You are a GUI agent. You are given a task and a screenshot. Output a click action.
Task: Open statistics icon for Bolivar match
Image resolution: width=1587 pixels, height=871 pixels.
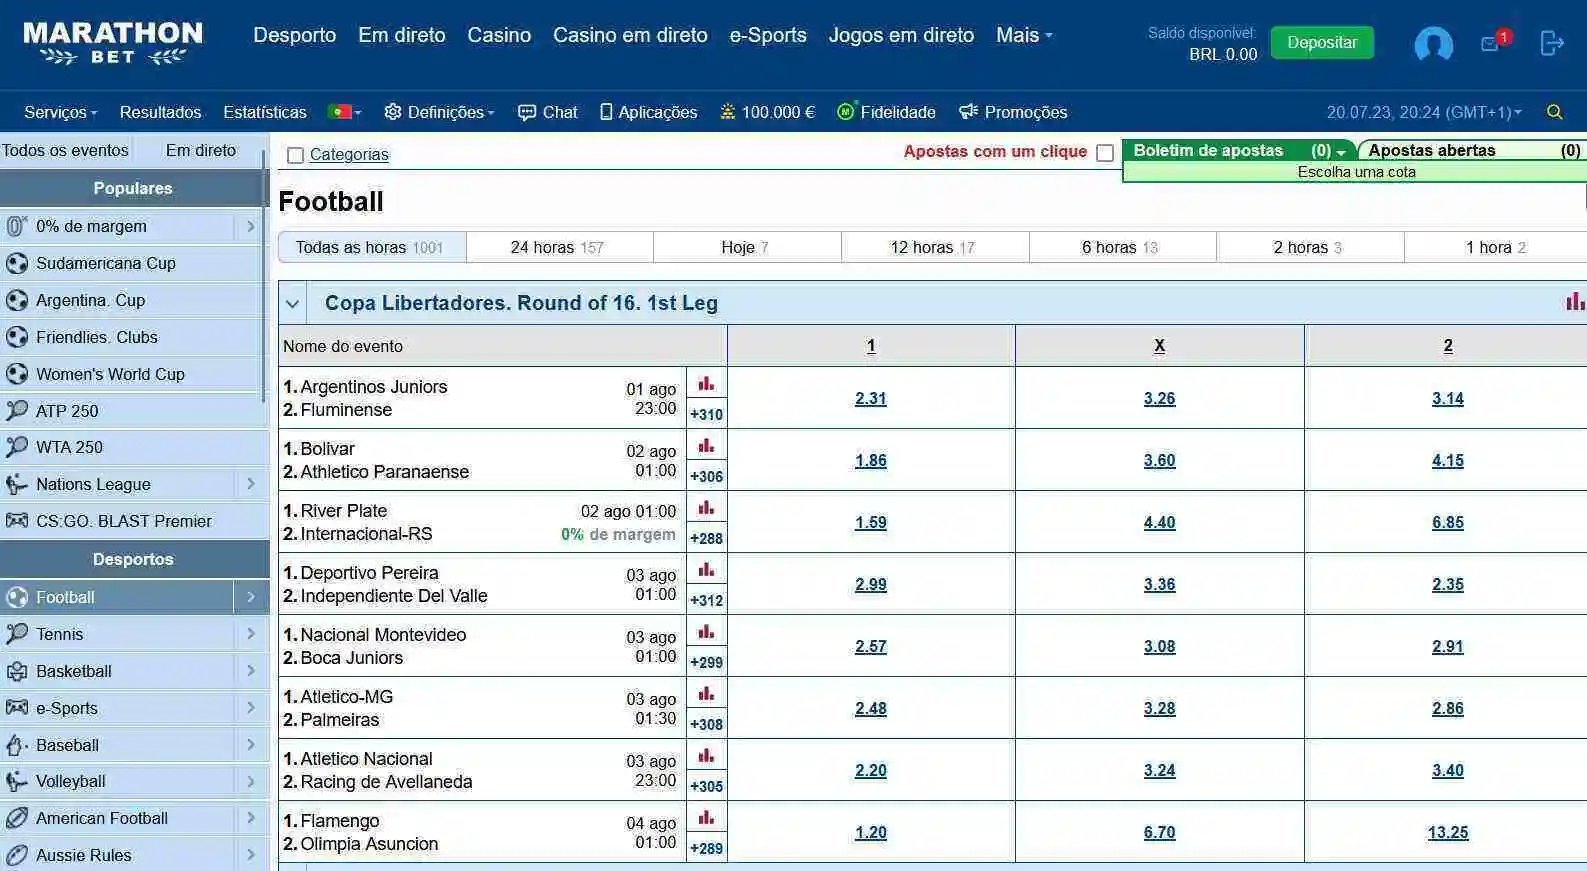tap(706, 445)
